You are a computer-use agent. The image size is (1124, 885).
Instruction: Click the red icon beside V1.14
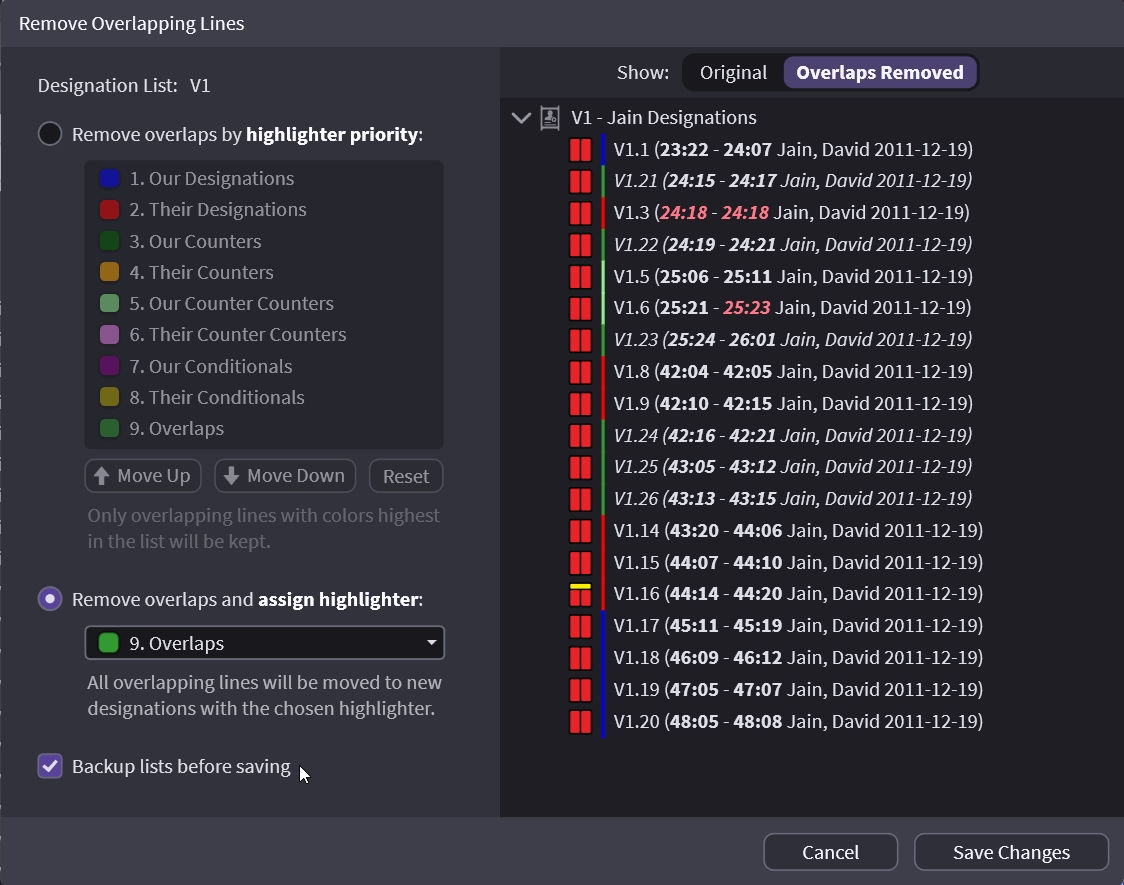tap(580, 531)
